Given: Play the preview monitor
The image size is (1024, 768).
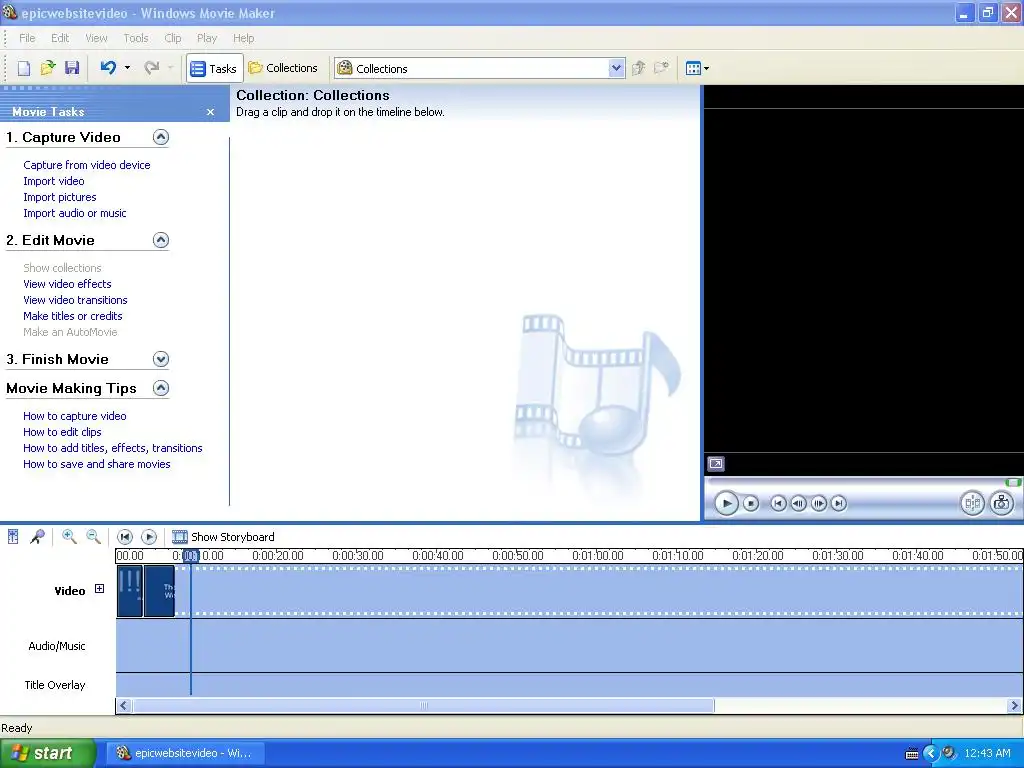Looking at the screenshot, I should click(x=726, y=504).
